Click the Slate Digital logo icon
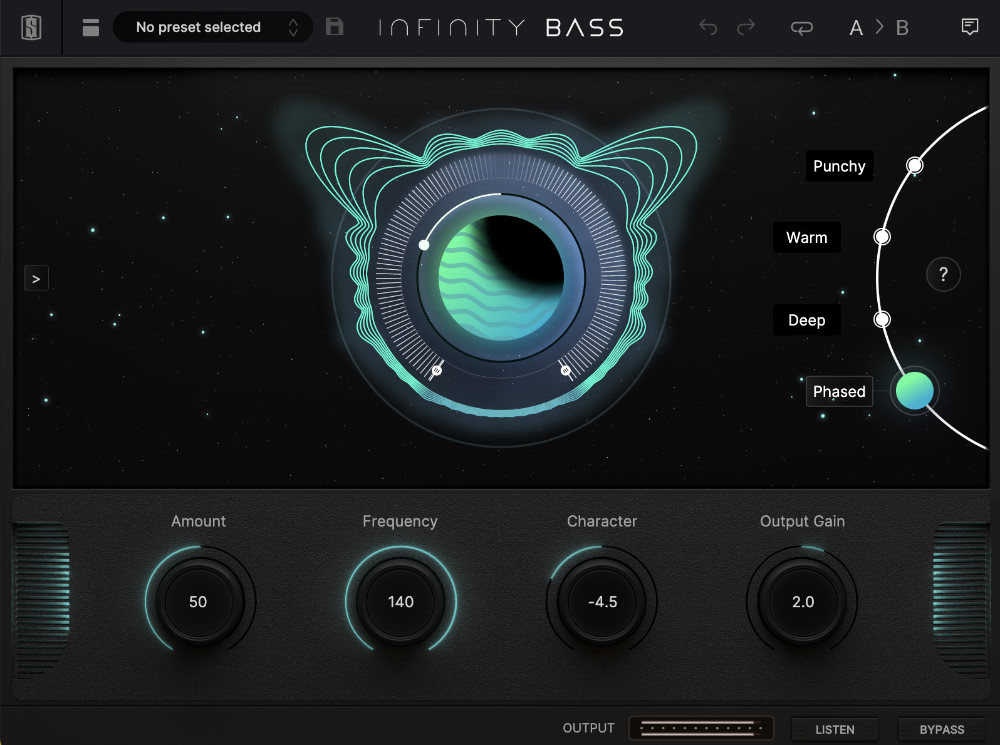1000x745 pixels. pos(31,27)
